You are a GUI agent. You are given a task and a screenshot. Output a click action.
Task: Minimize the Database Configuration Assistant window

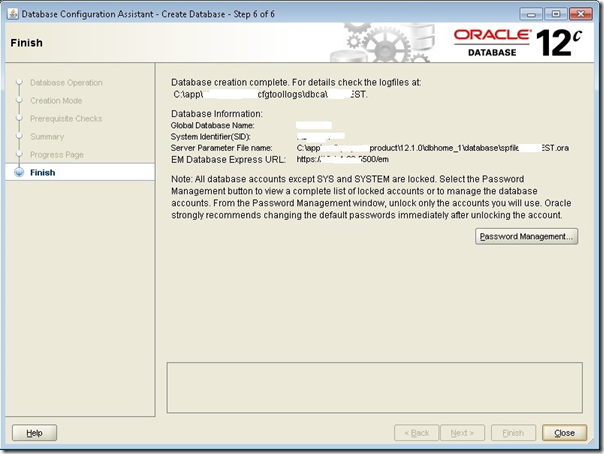[x=531, y=14]
